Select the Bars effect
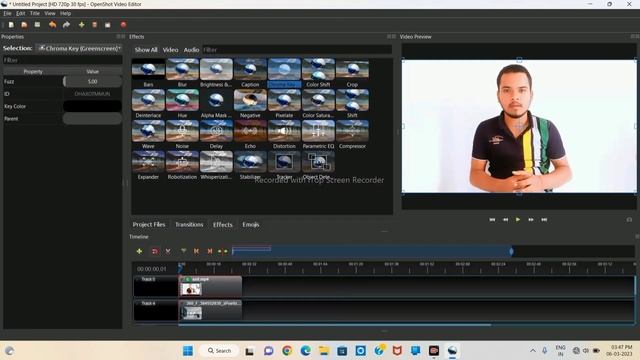This screenshot has width=640, height=360. pyautogui.click(x=148, y=73)
